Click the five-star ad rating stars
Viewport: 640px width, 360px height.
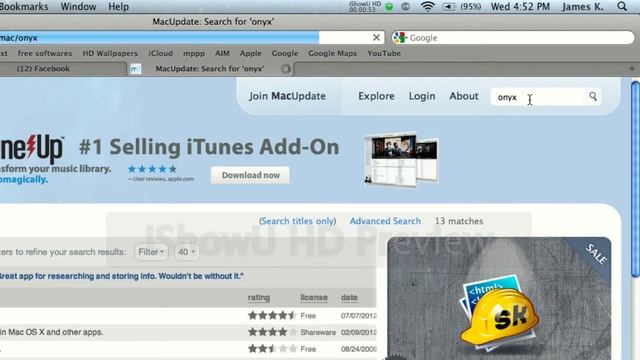tap(152, 169)
